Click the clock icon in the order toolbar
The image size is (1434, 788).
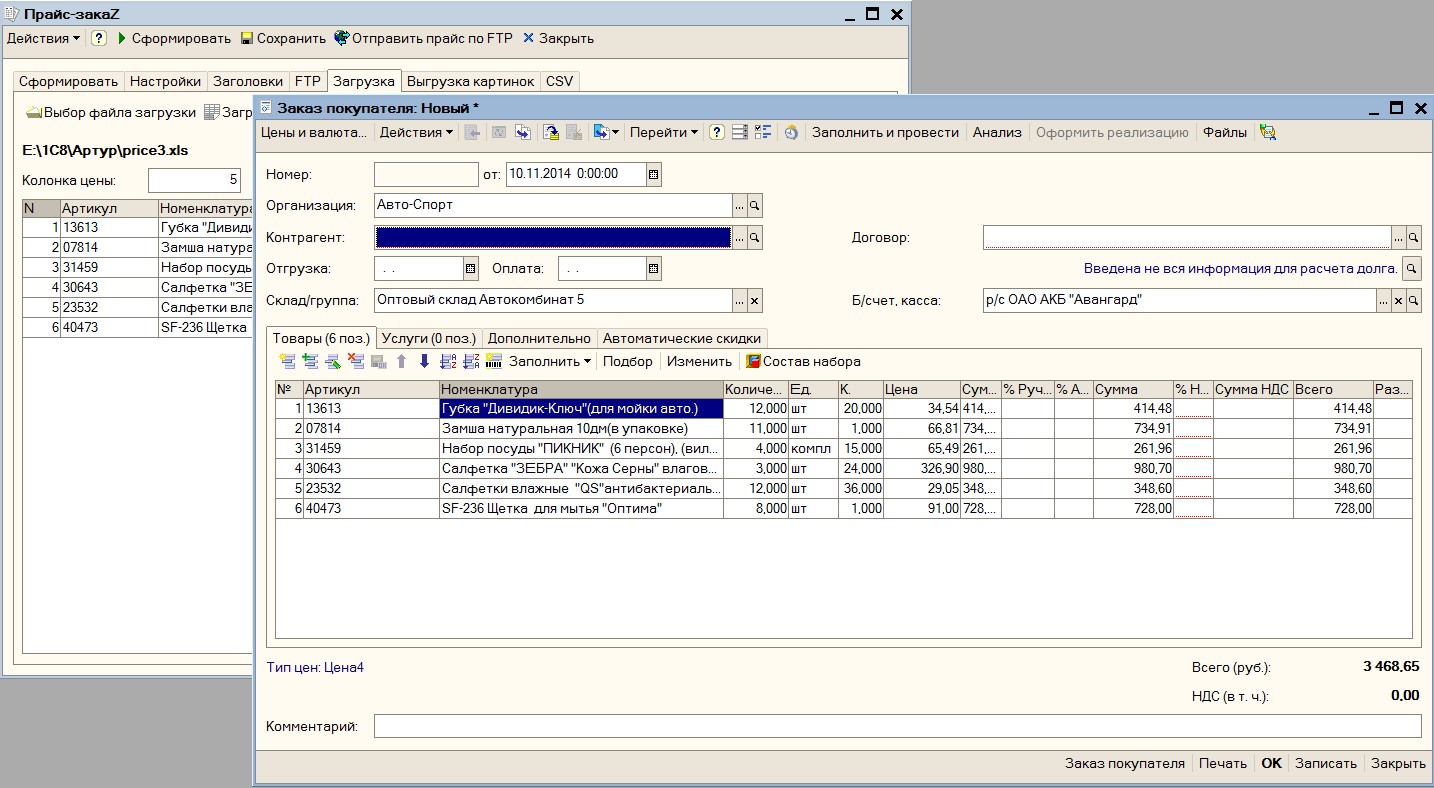pos(791,132)
